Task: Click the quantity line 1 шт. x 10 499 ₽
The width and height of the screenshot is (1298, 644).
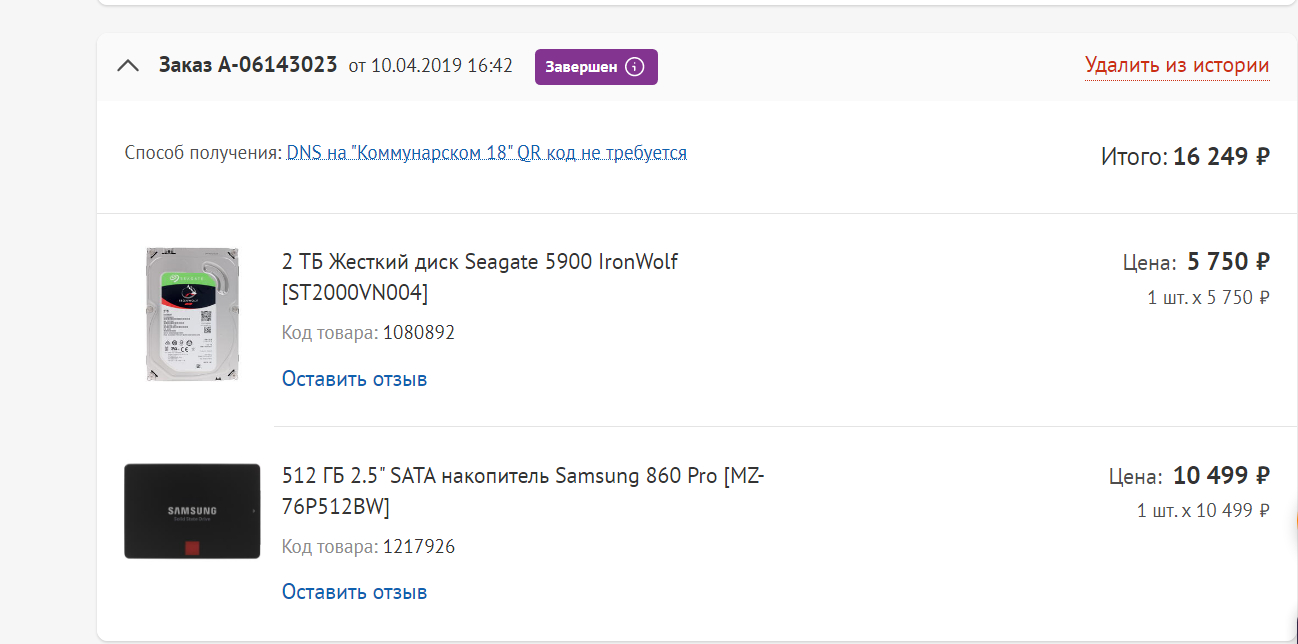Action: [1203, 510]
